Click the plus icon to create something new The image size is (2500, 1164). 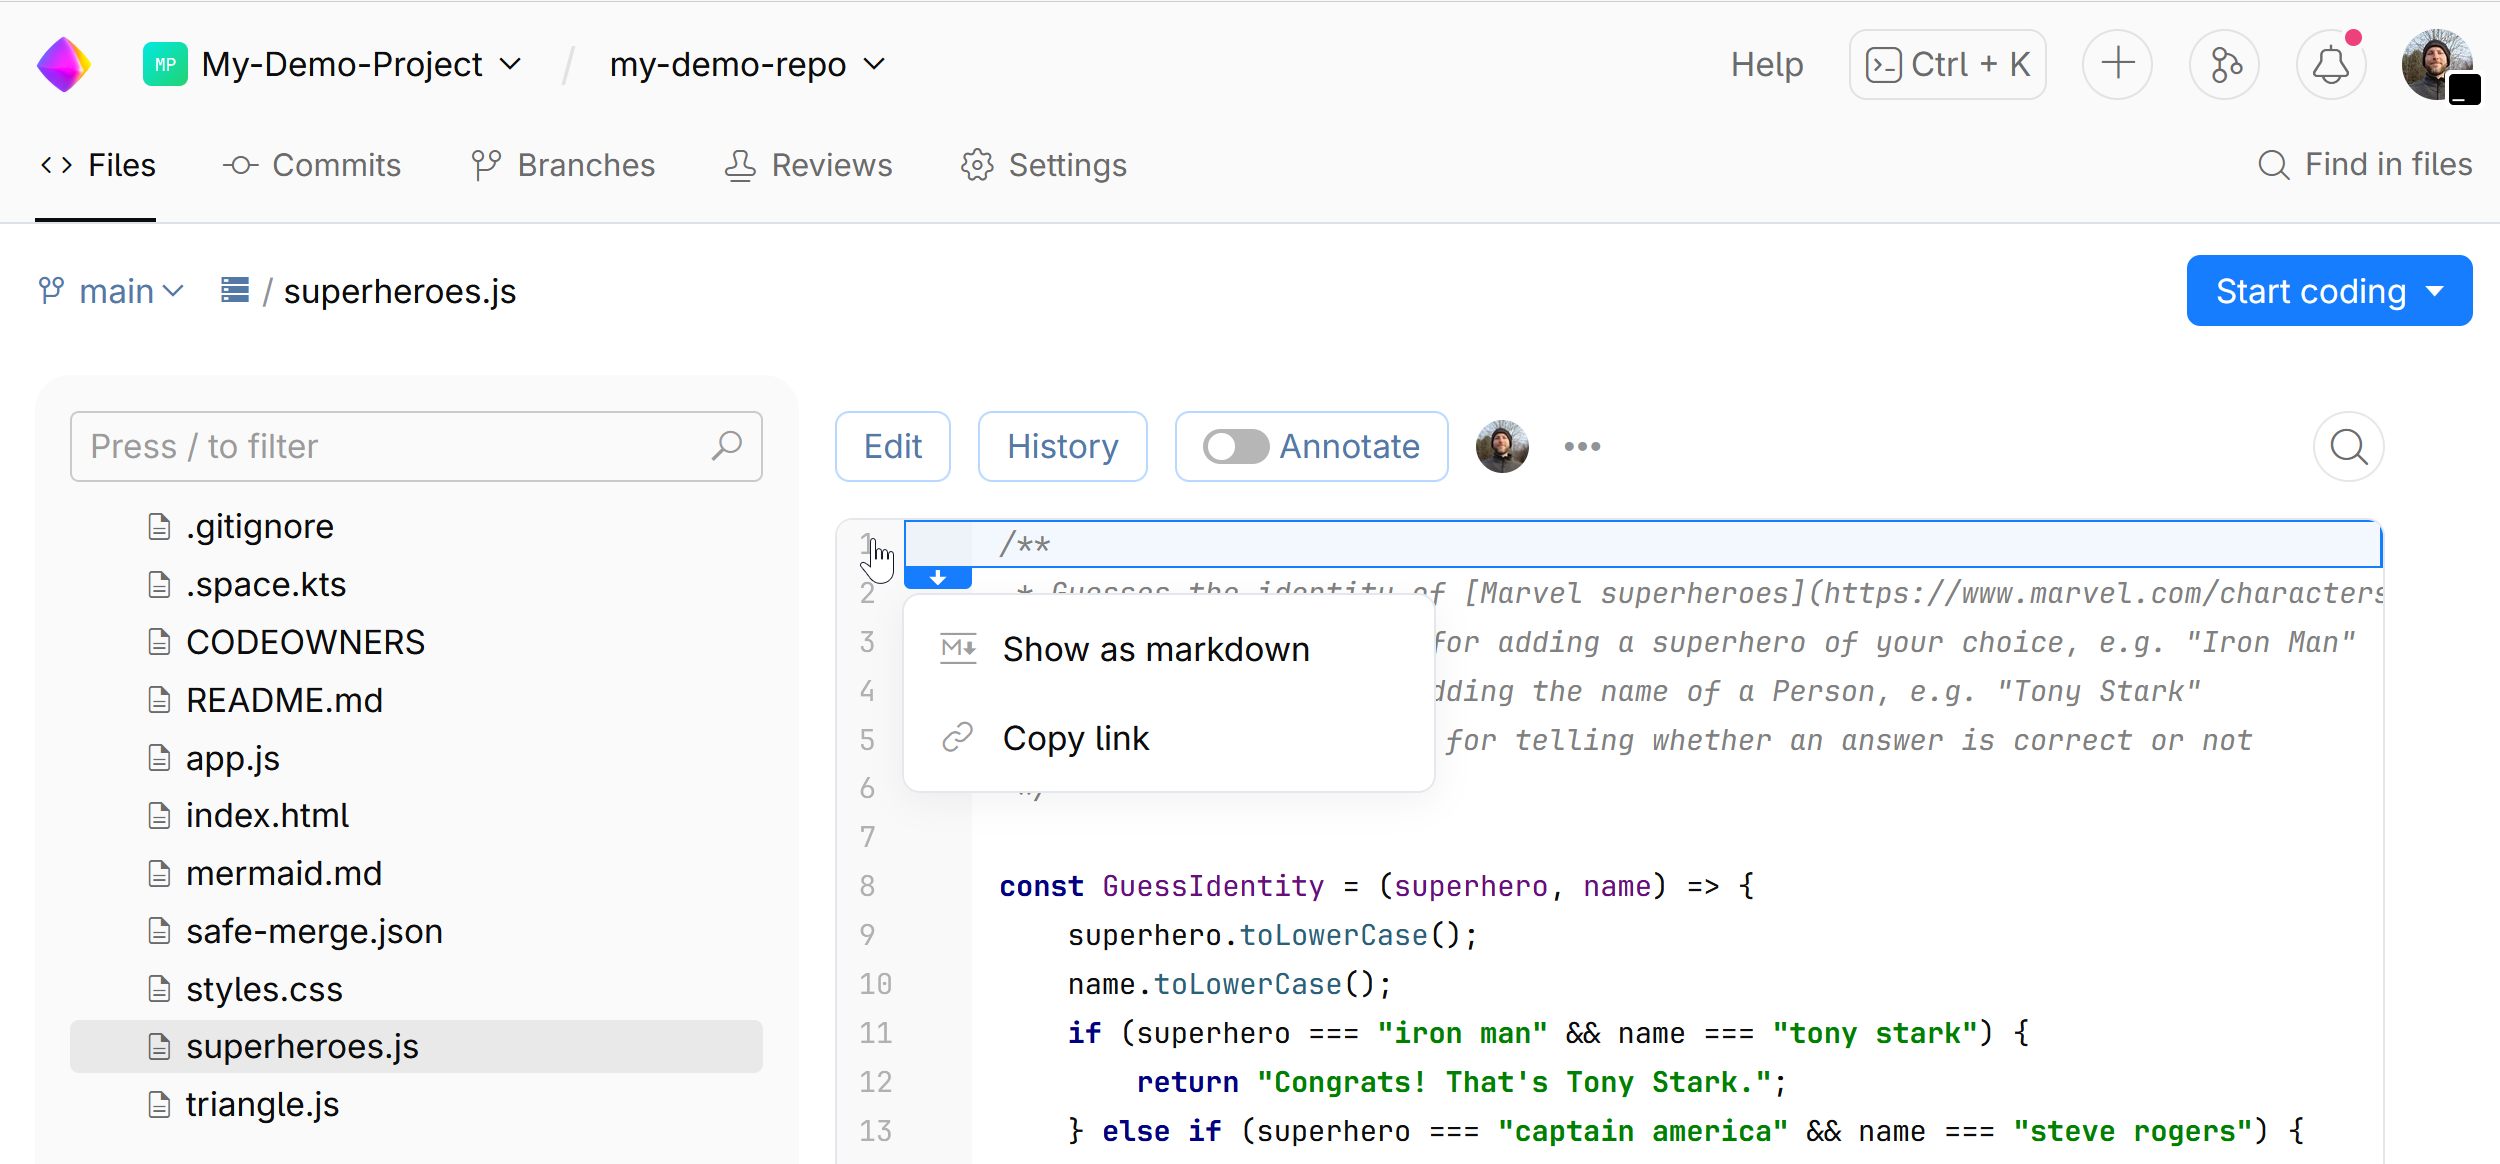tap(2117, 64)
